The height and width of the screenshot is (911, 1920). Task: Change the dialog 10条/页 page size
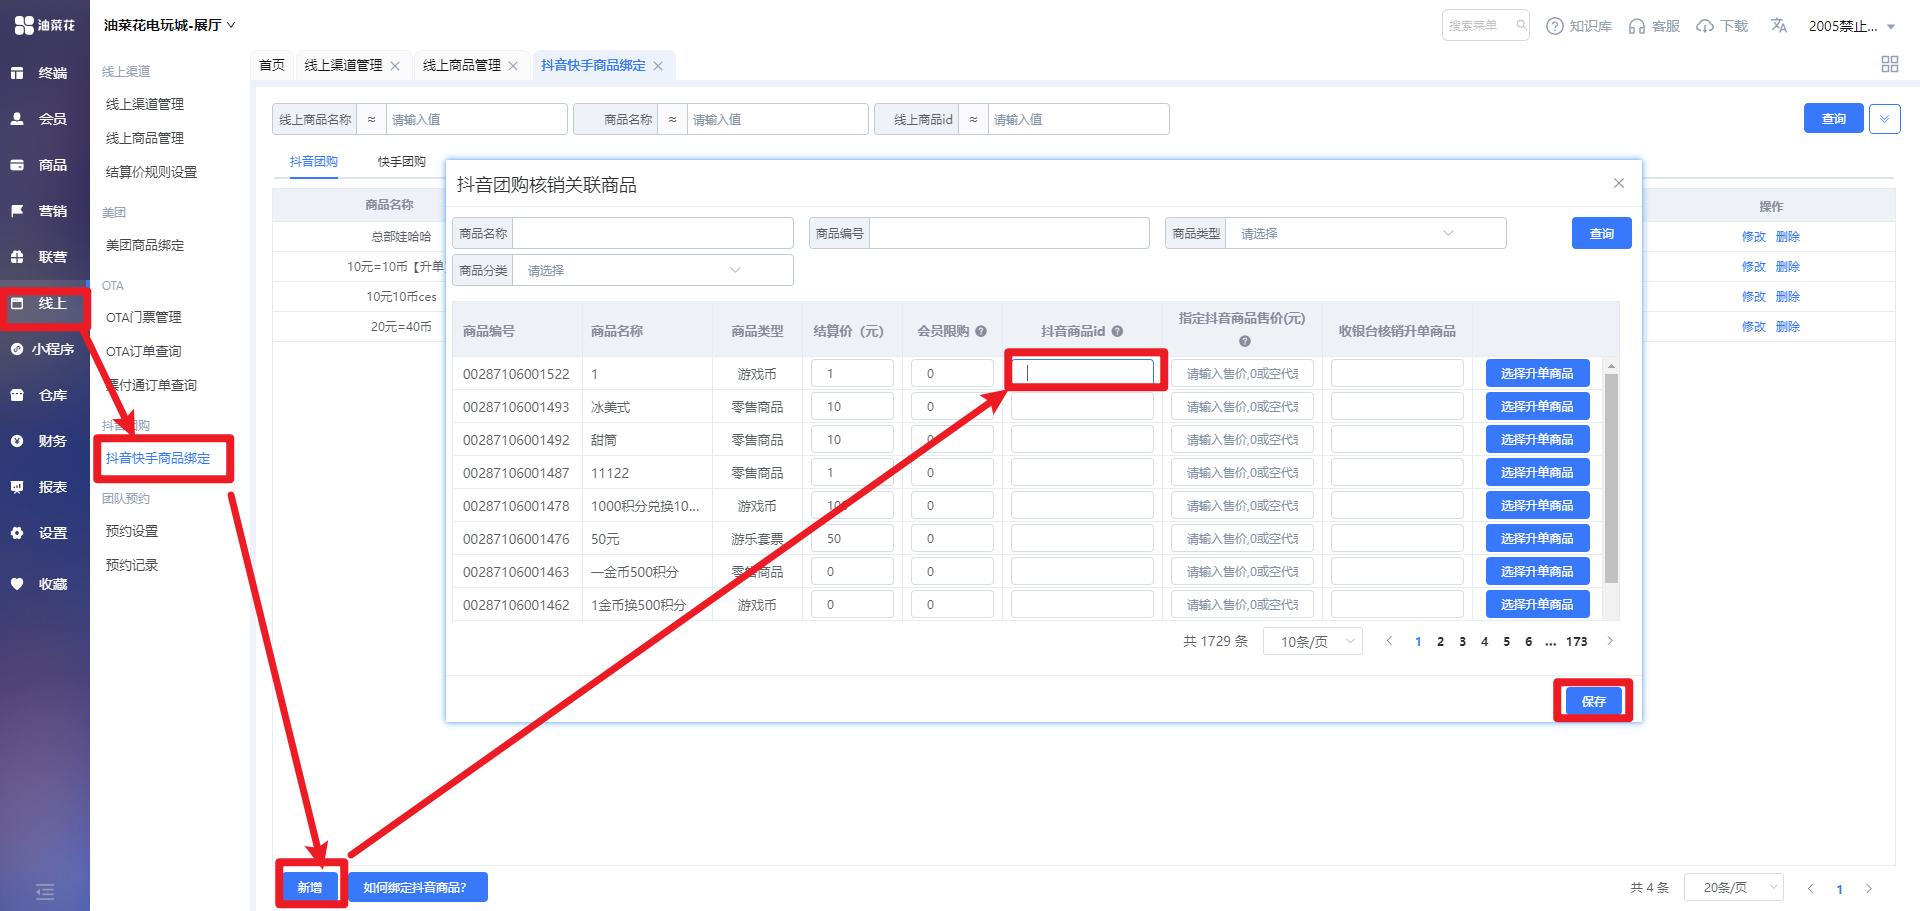coord(1313,642)
